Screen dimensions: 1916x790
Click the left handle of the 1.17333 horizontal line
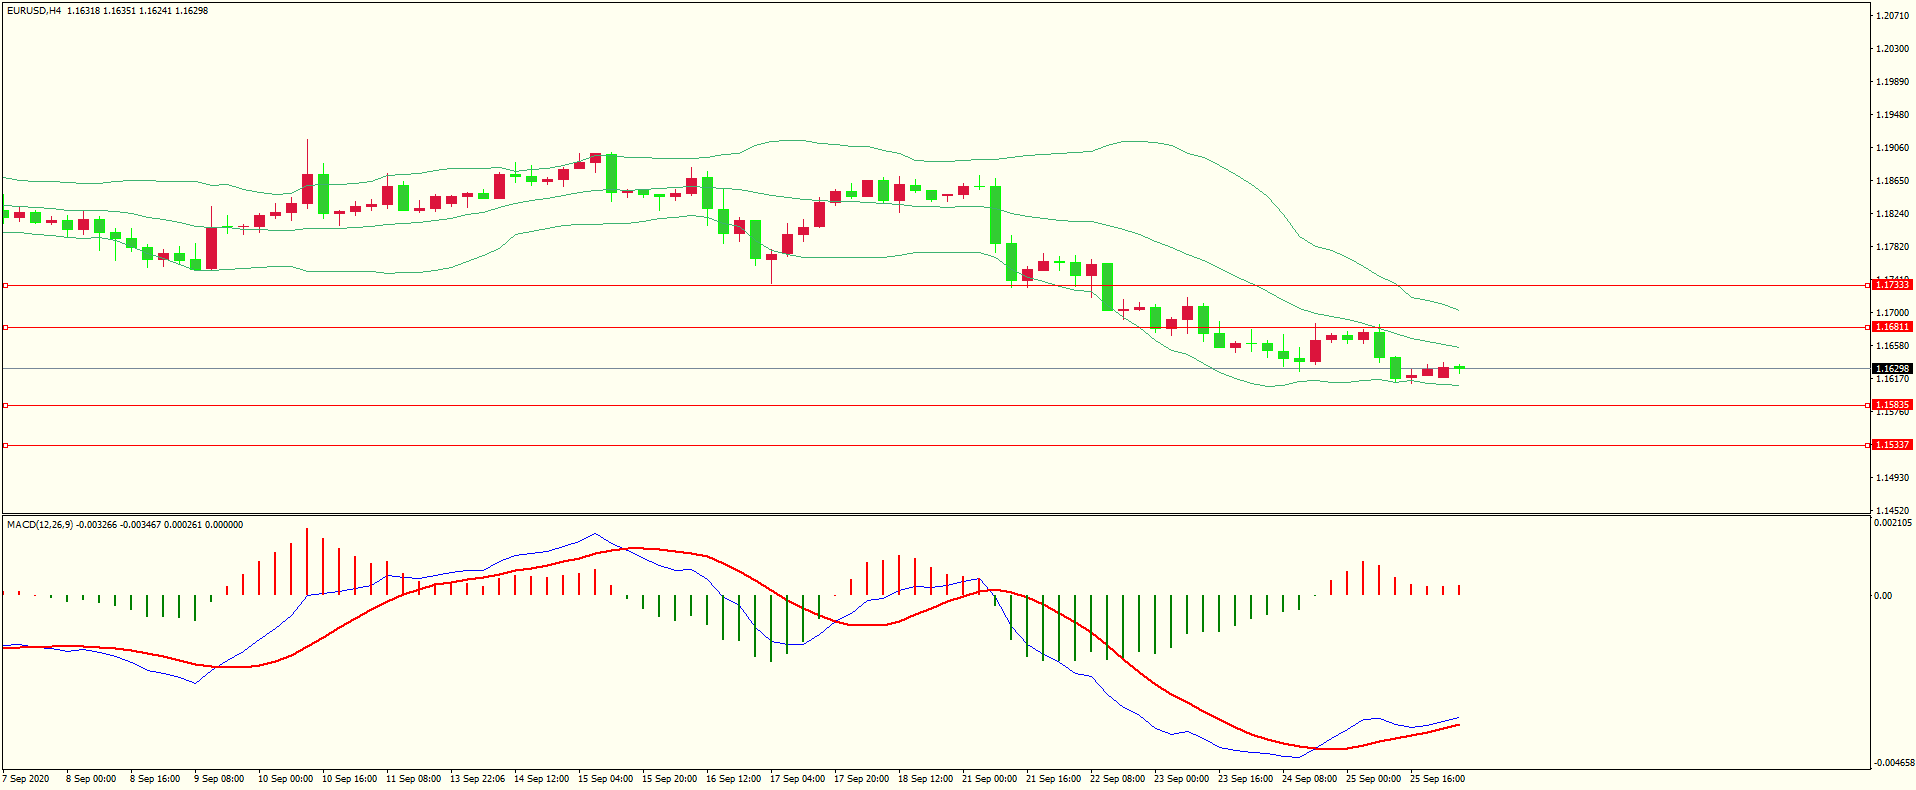pyautogui.click(x=6, y=286)
